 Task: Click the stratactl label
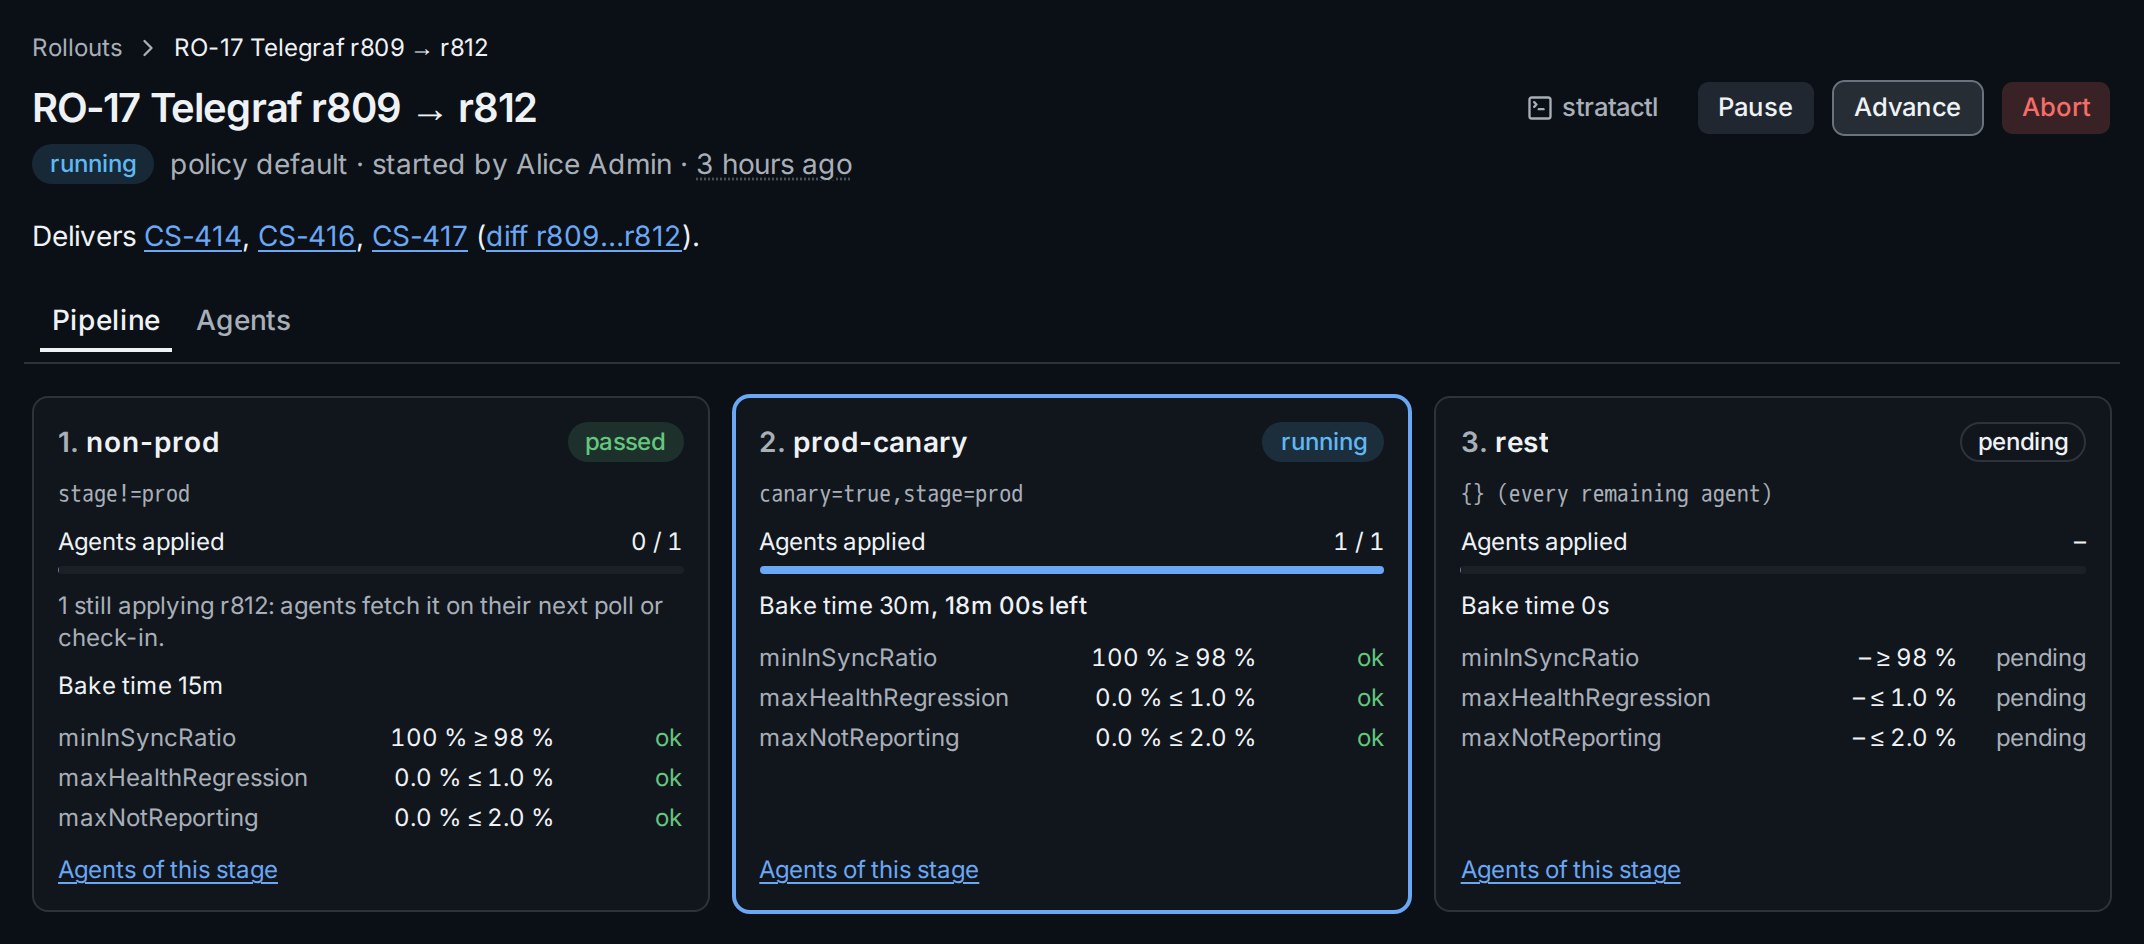[x=1610, y=108]
